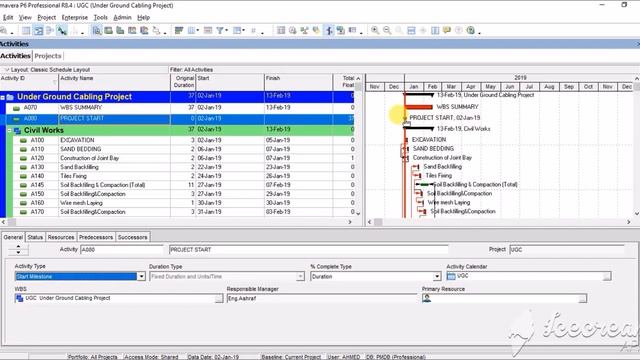Click the horizontal split window icon after zoom tools
Screen dimensions: 640x360
point(411,31)
